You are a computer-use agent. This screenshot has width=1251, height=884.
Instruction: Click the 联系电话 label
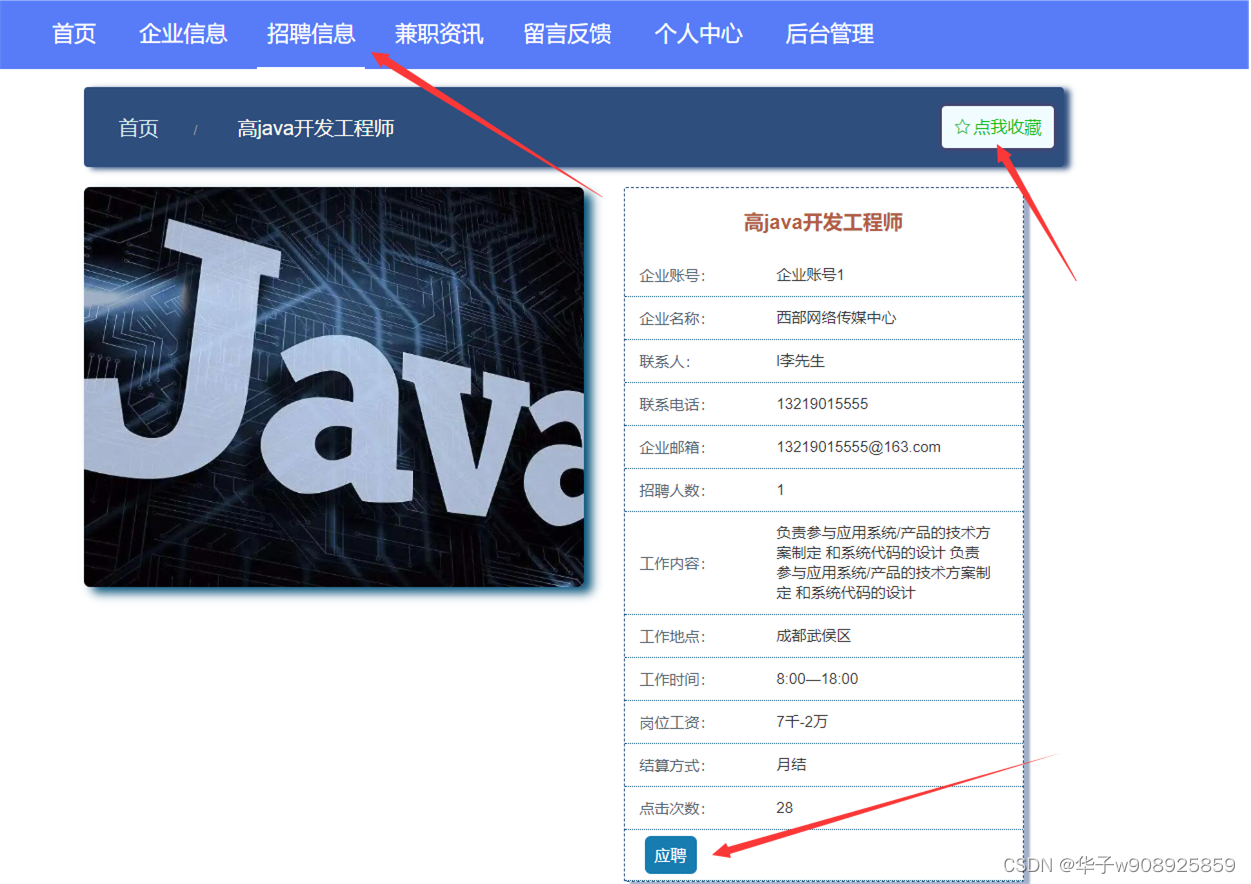[x=672, y=405]
